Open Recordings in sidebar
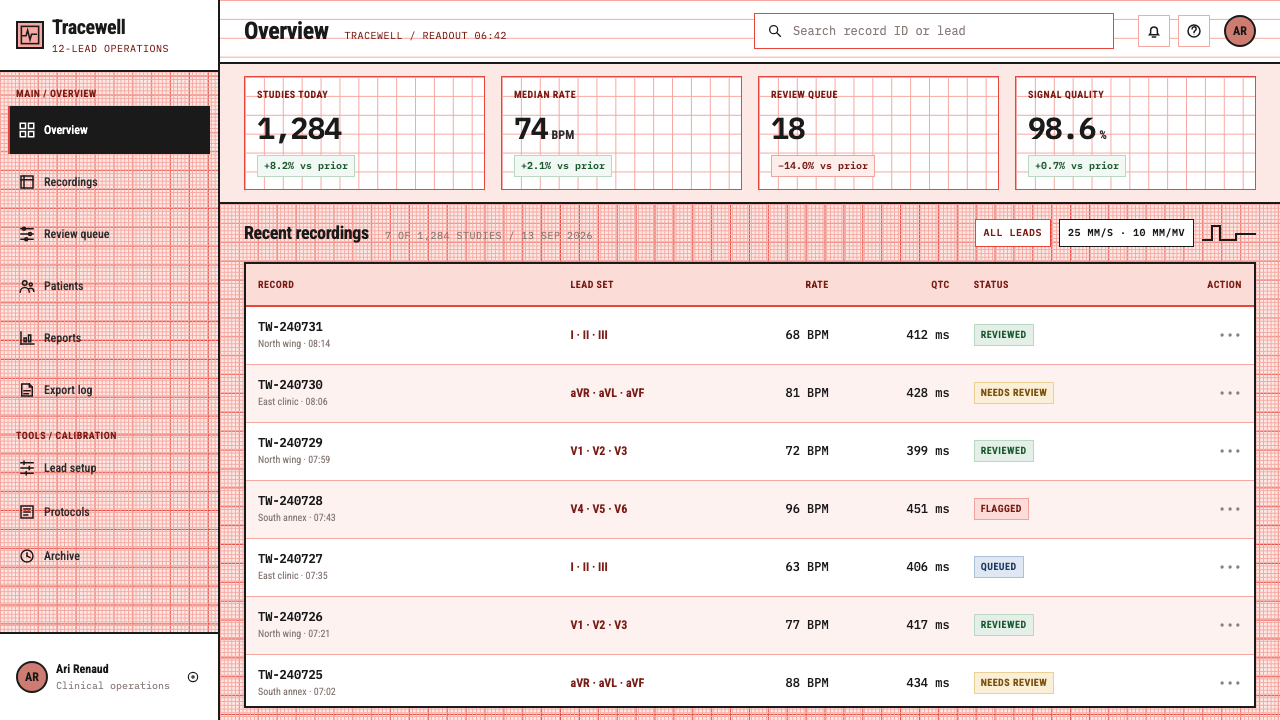This screenshot has height=720, width=1280. click(x=109, y=182)
